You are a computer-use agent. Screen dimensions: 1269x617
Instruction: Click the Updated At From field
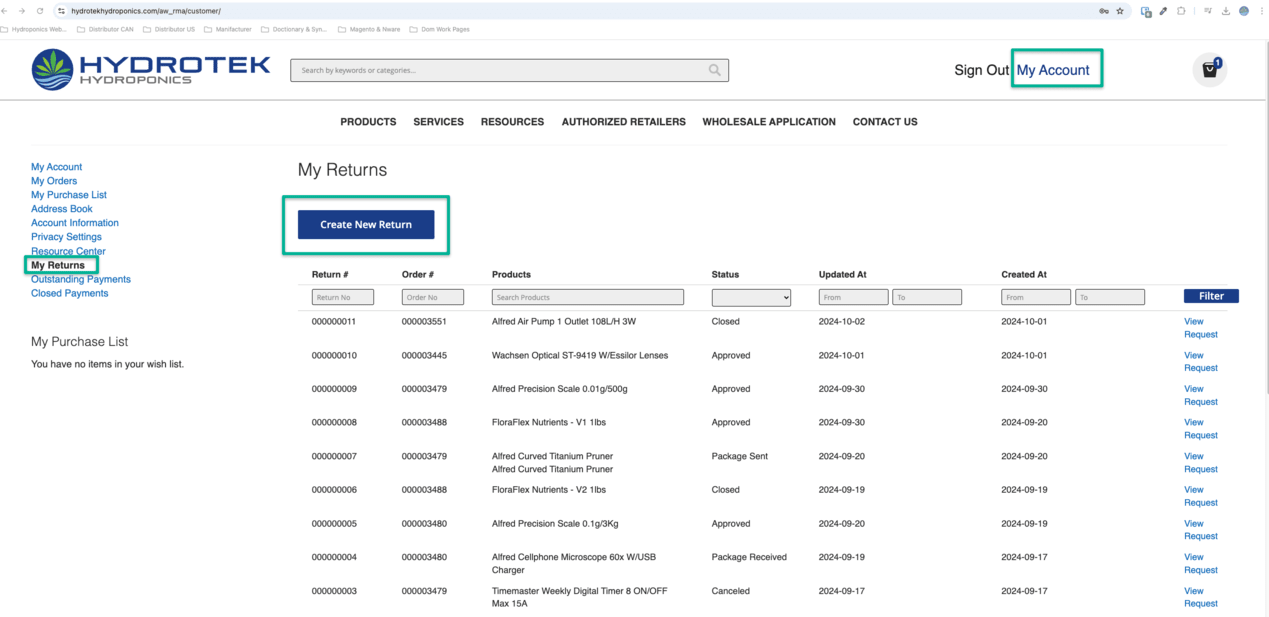(853, 297)
